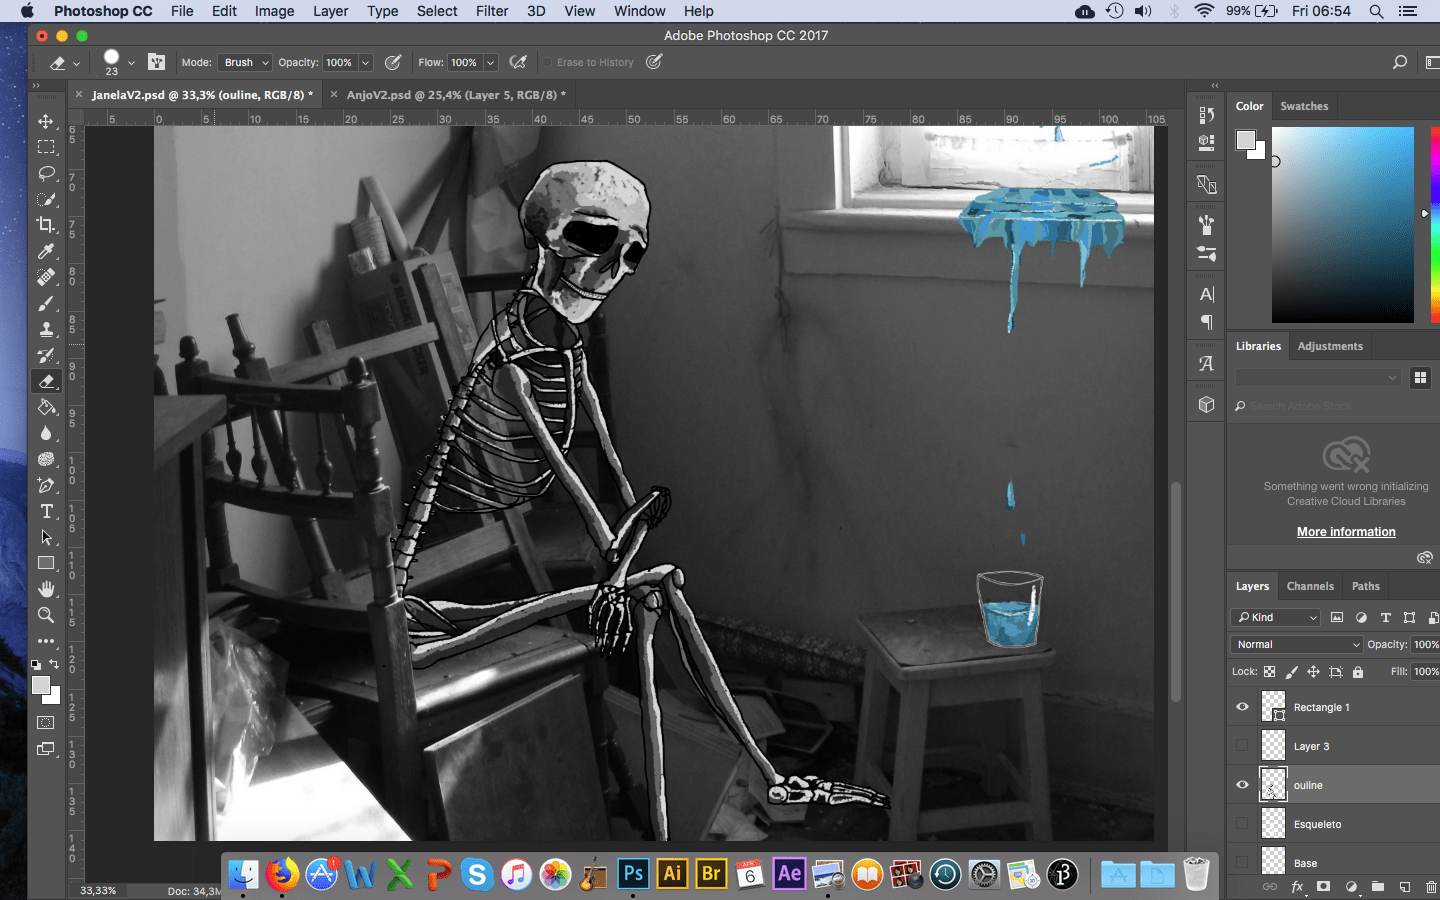Choose the Eyedropper tool

(46, 251)
